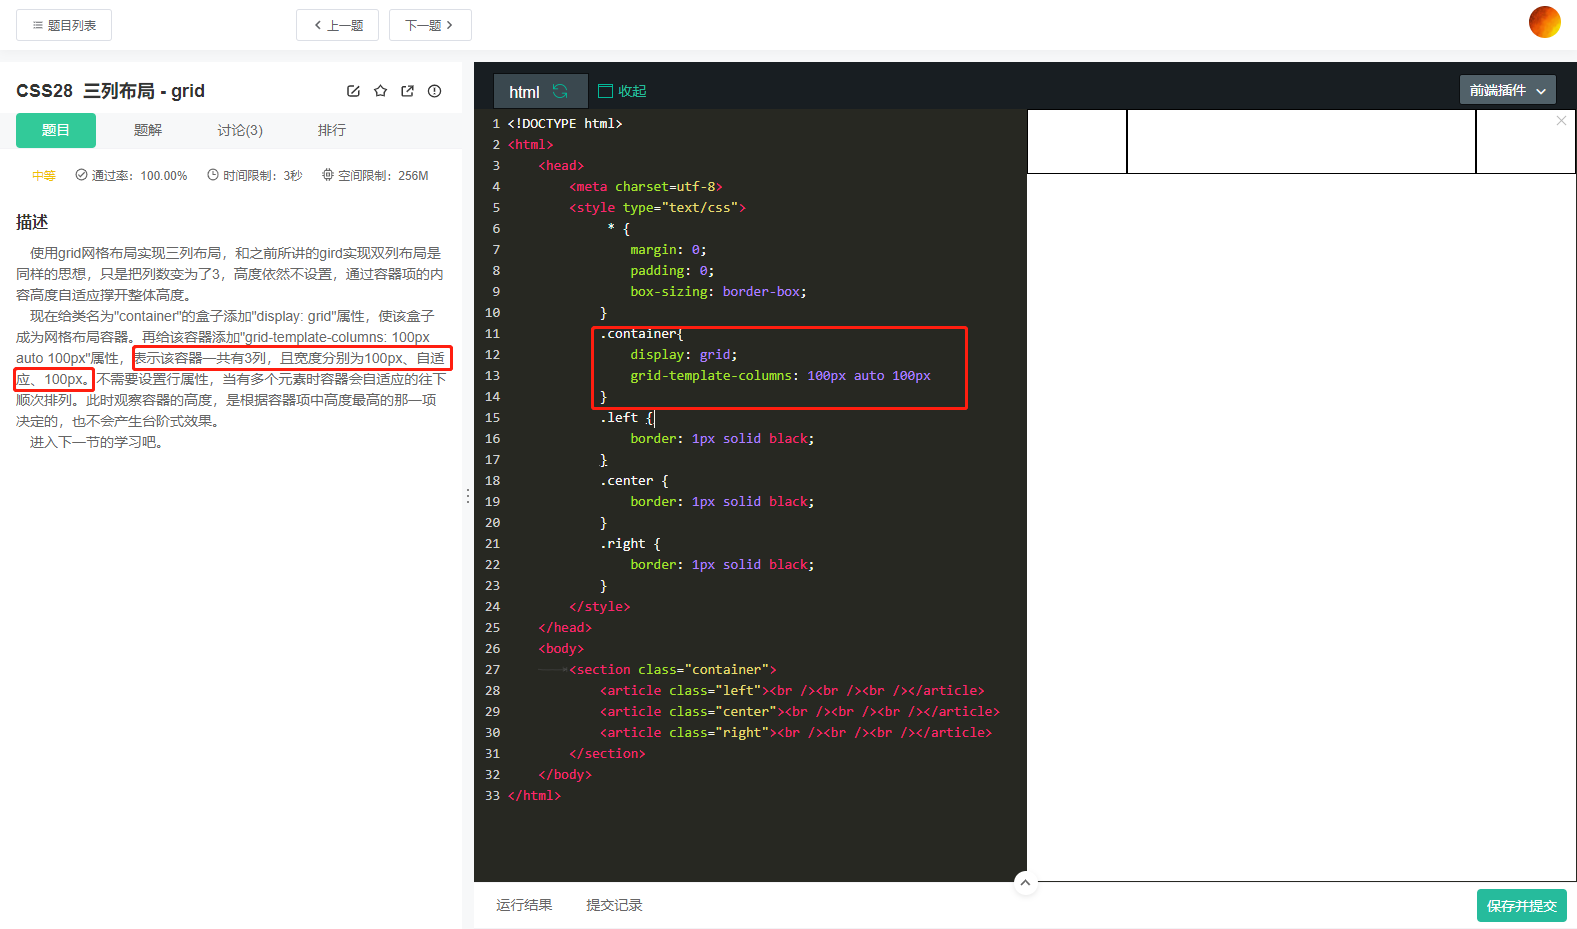Click the .right { selector line
This screenshot has height=929, width=1577.
pyautogui.click(x=630, y=544)
